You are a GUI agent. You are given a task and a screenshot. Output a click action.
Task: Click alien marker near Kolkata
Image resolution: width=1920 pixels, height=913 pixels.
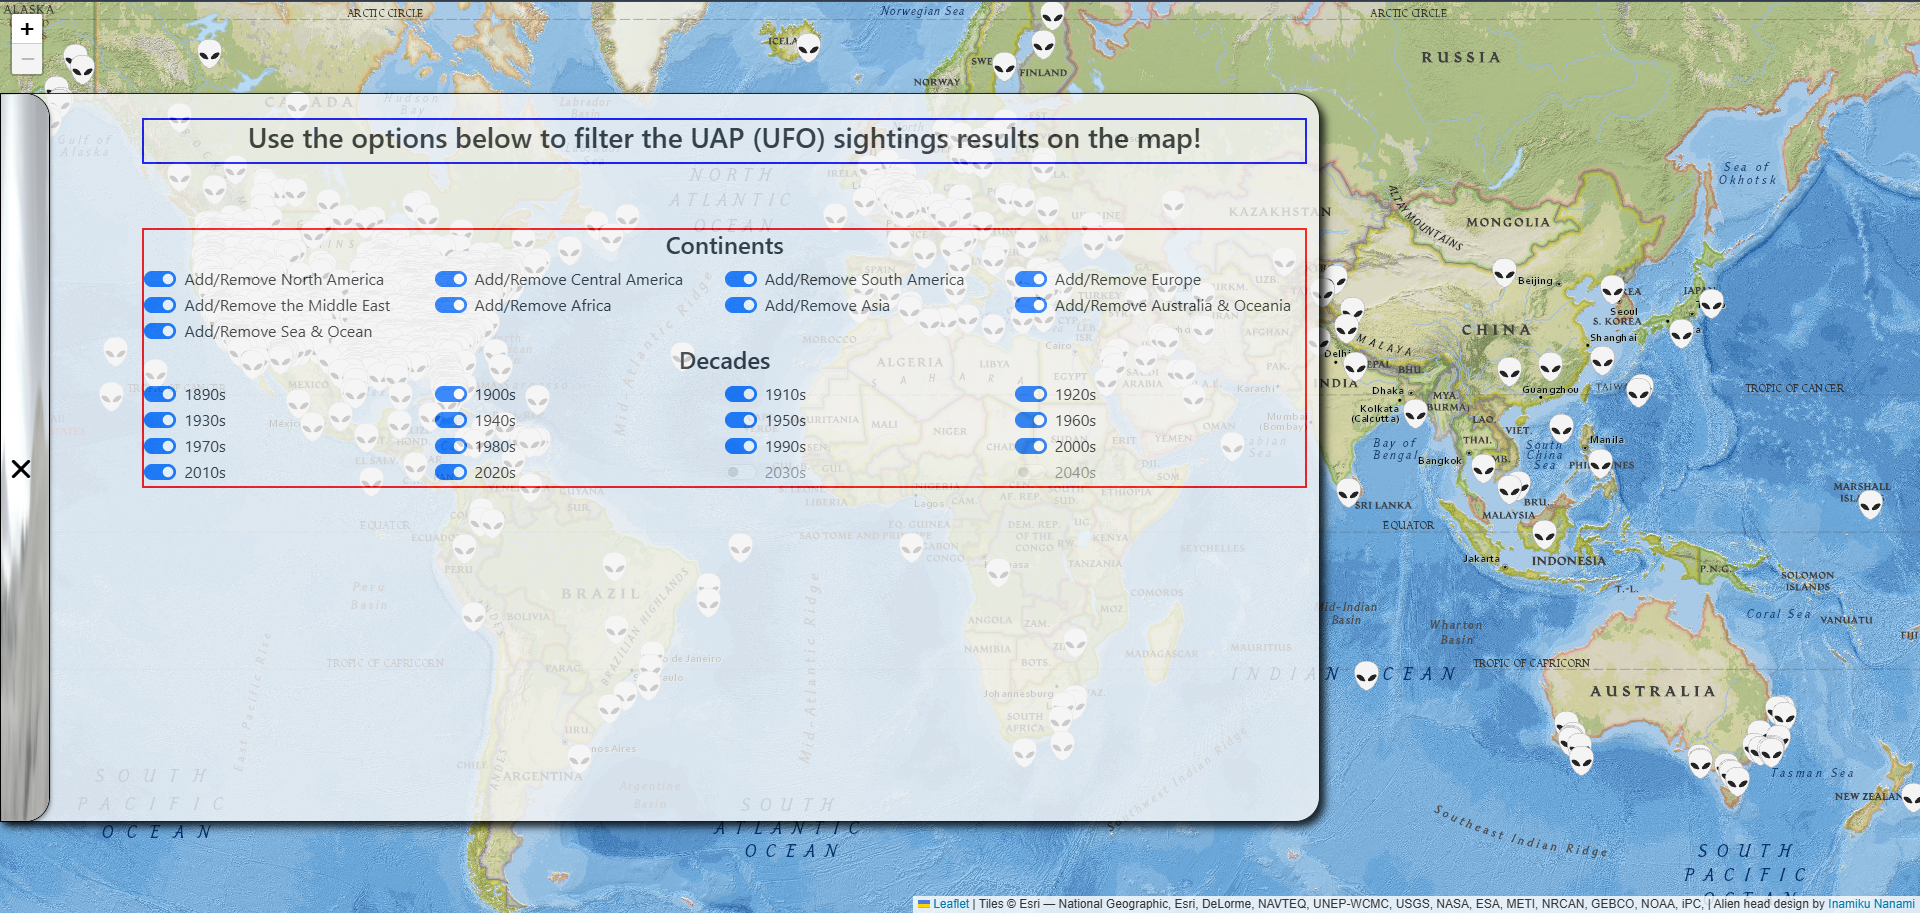[x=1415, y=413]
